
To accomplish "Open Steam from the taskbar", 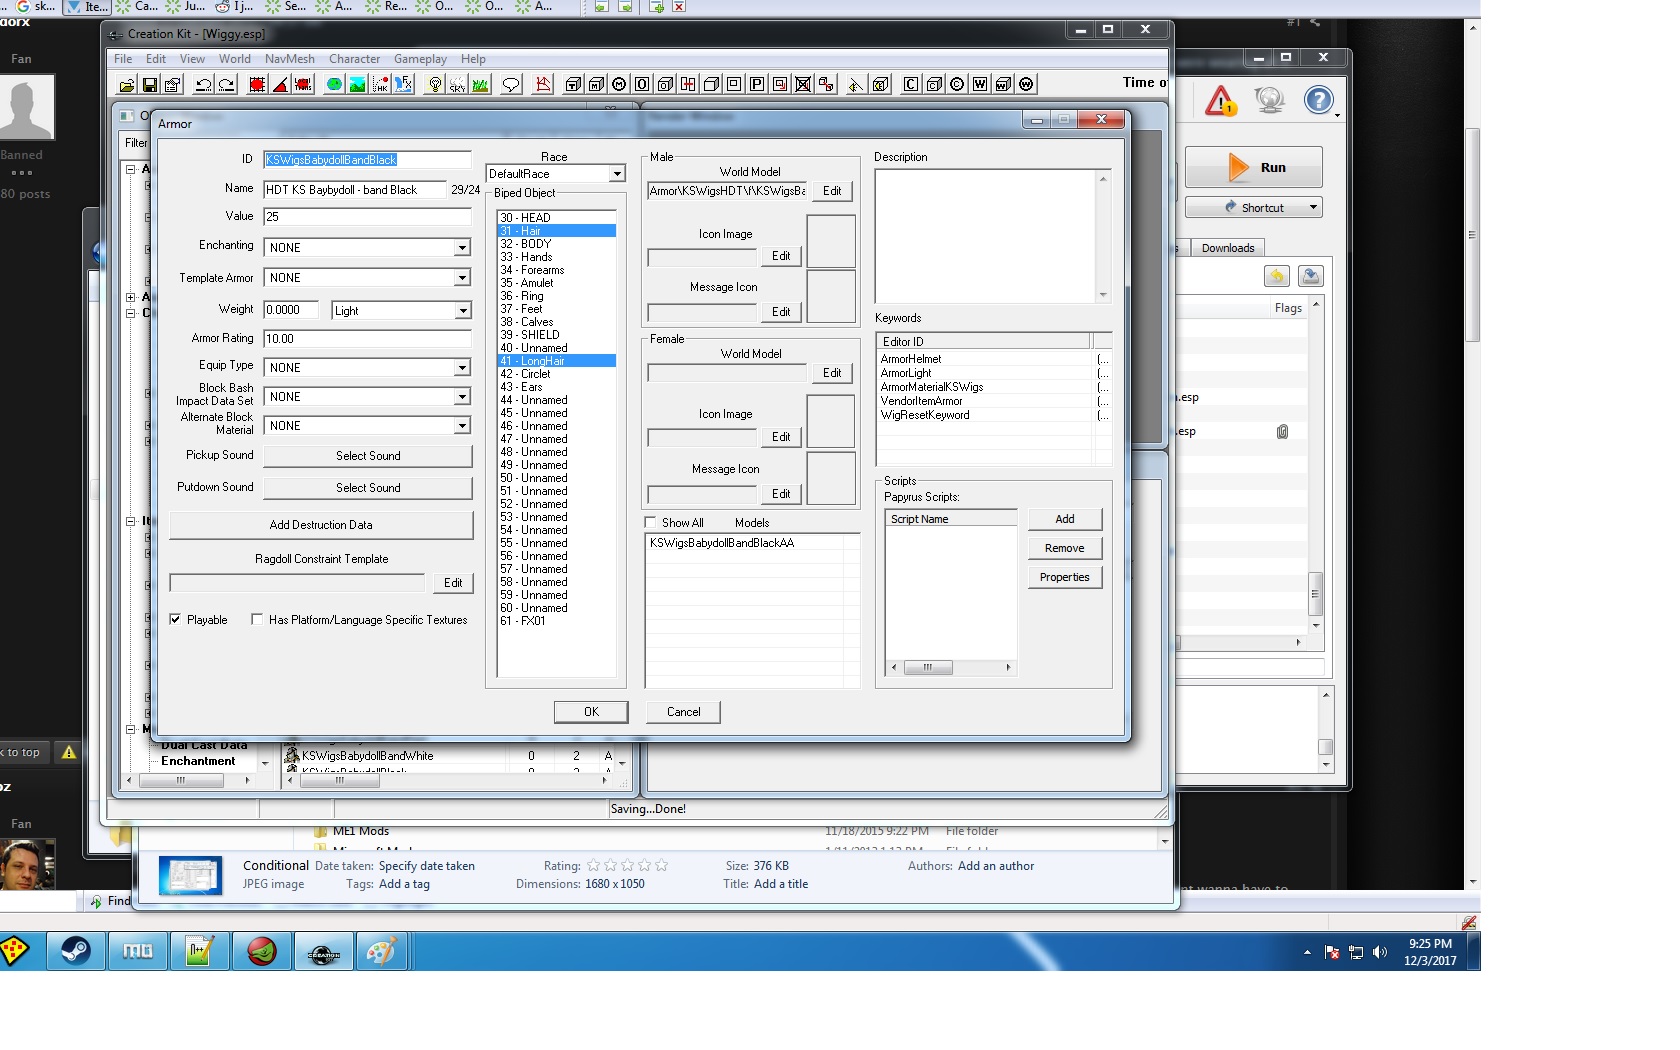I will [76, 951].
